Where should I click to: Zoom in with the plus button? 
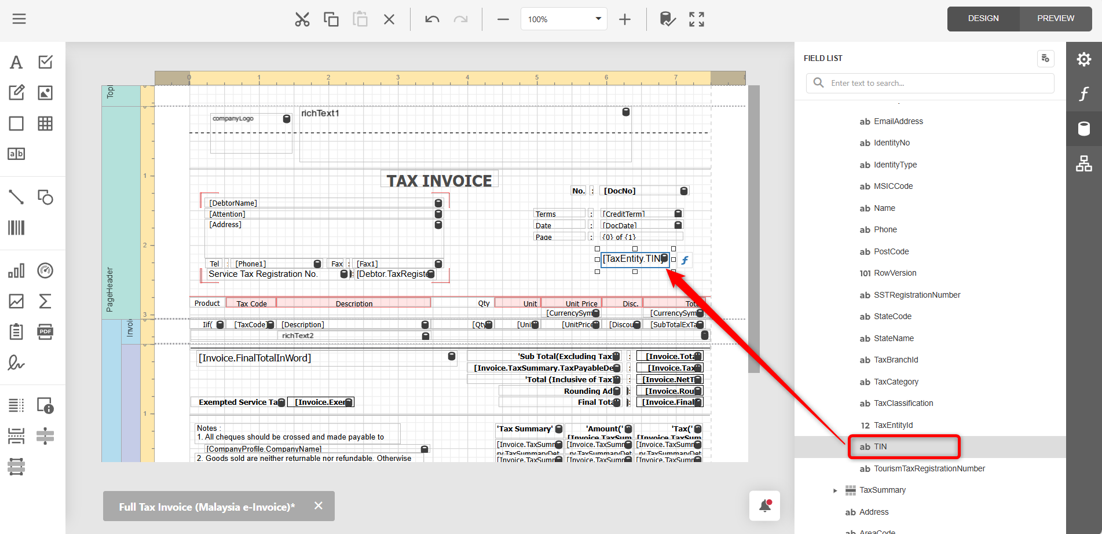(625, 19)
